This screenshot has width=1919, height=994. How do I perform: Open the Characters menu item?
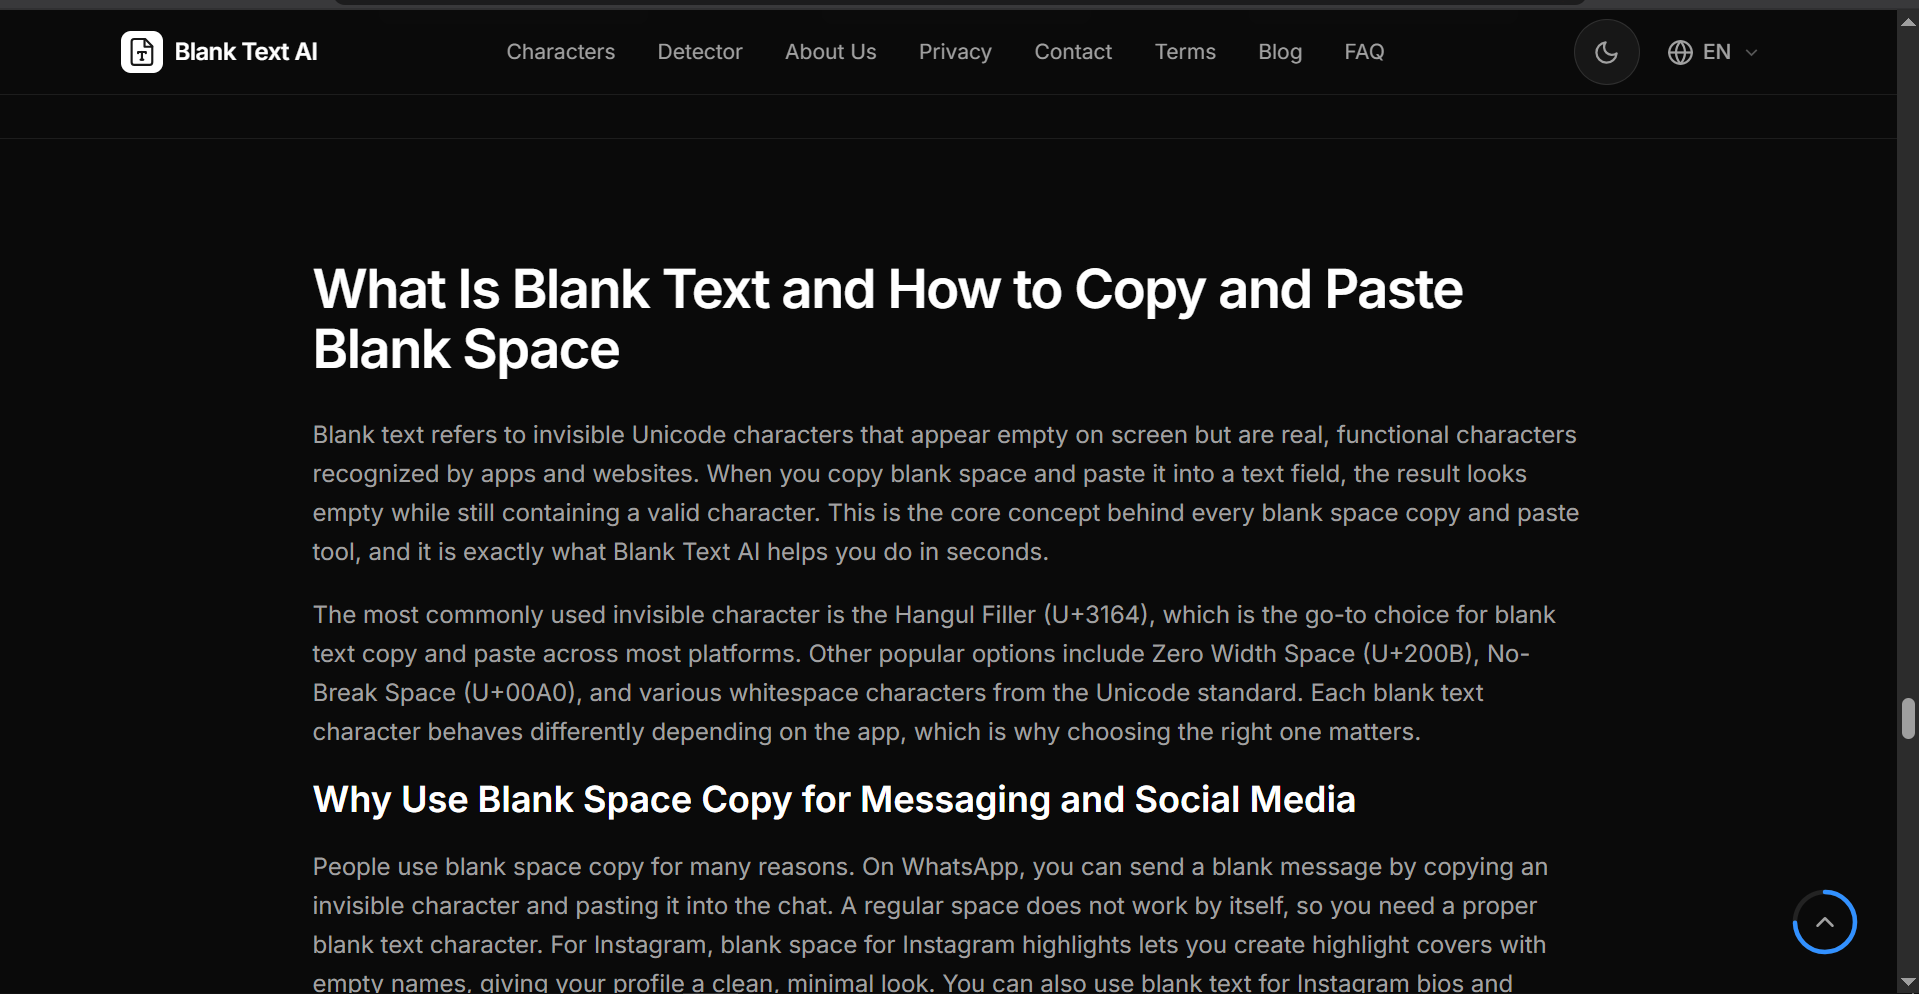(560, 52)
